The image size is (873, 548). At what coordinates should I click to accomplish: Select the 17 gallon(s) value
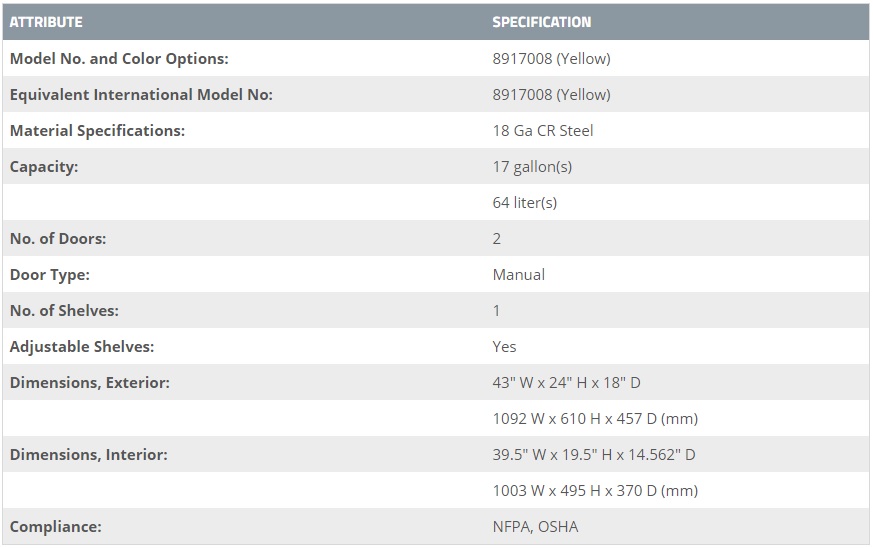pos(532,166)
